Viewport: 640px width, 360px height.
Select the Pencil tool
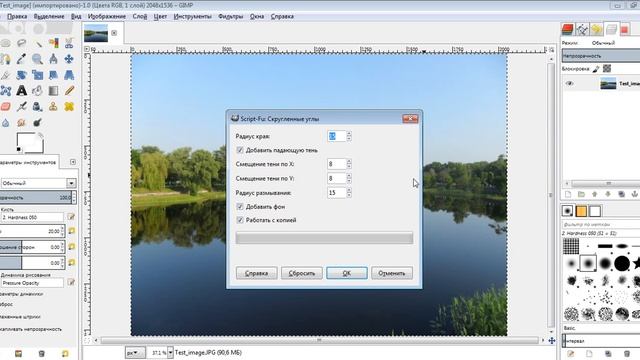point(69,91)
